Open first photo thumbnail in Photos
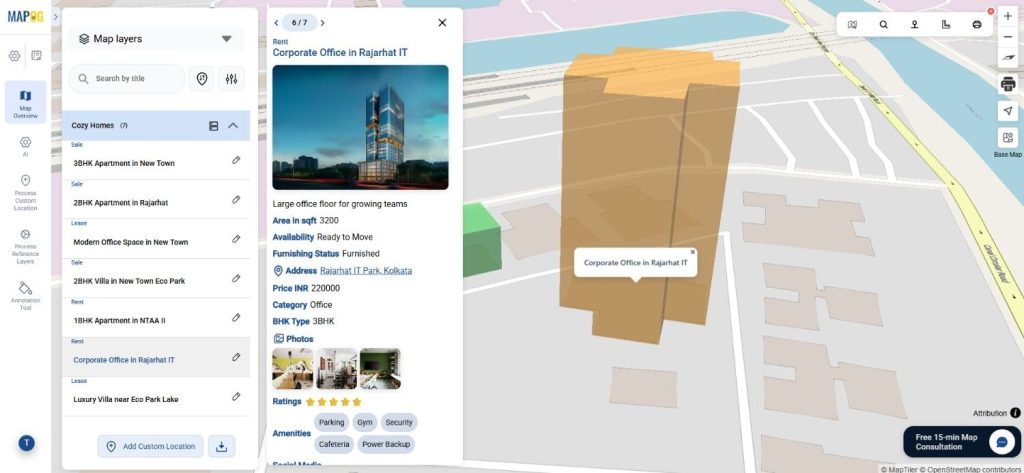This screenshot has width=1024, height=473. click(x=293, y=368)
